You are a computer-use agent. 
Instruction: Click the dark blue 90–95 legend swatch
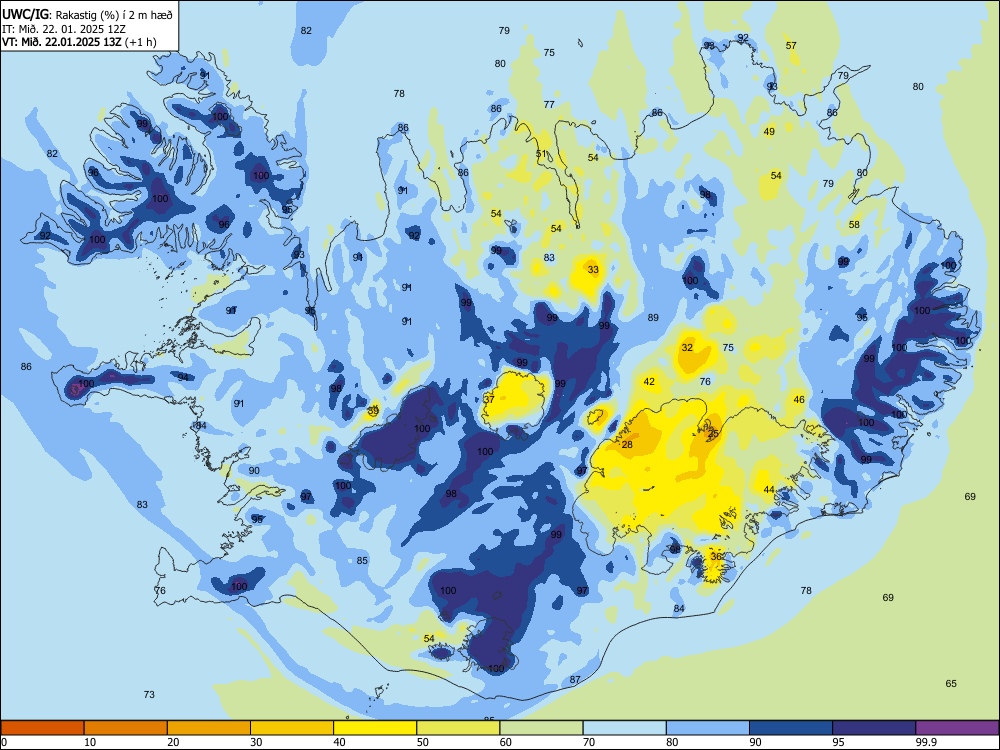tap(791, 728)
